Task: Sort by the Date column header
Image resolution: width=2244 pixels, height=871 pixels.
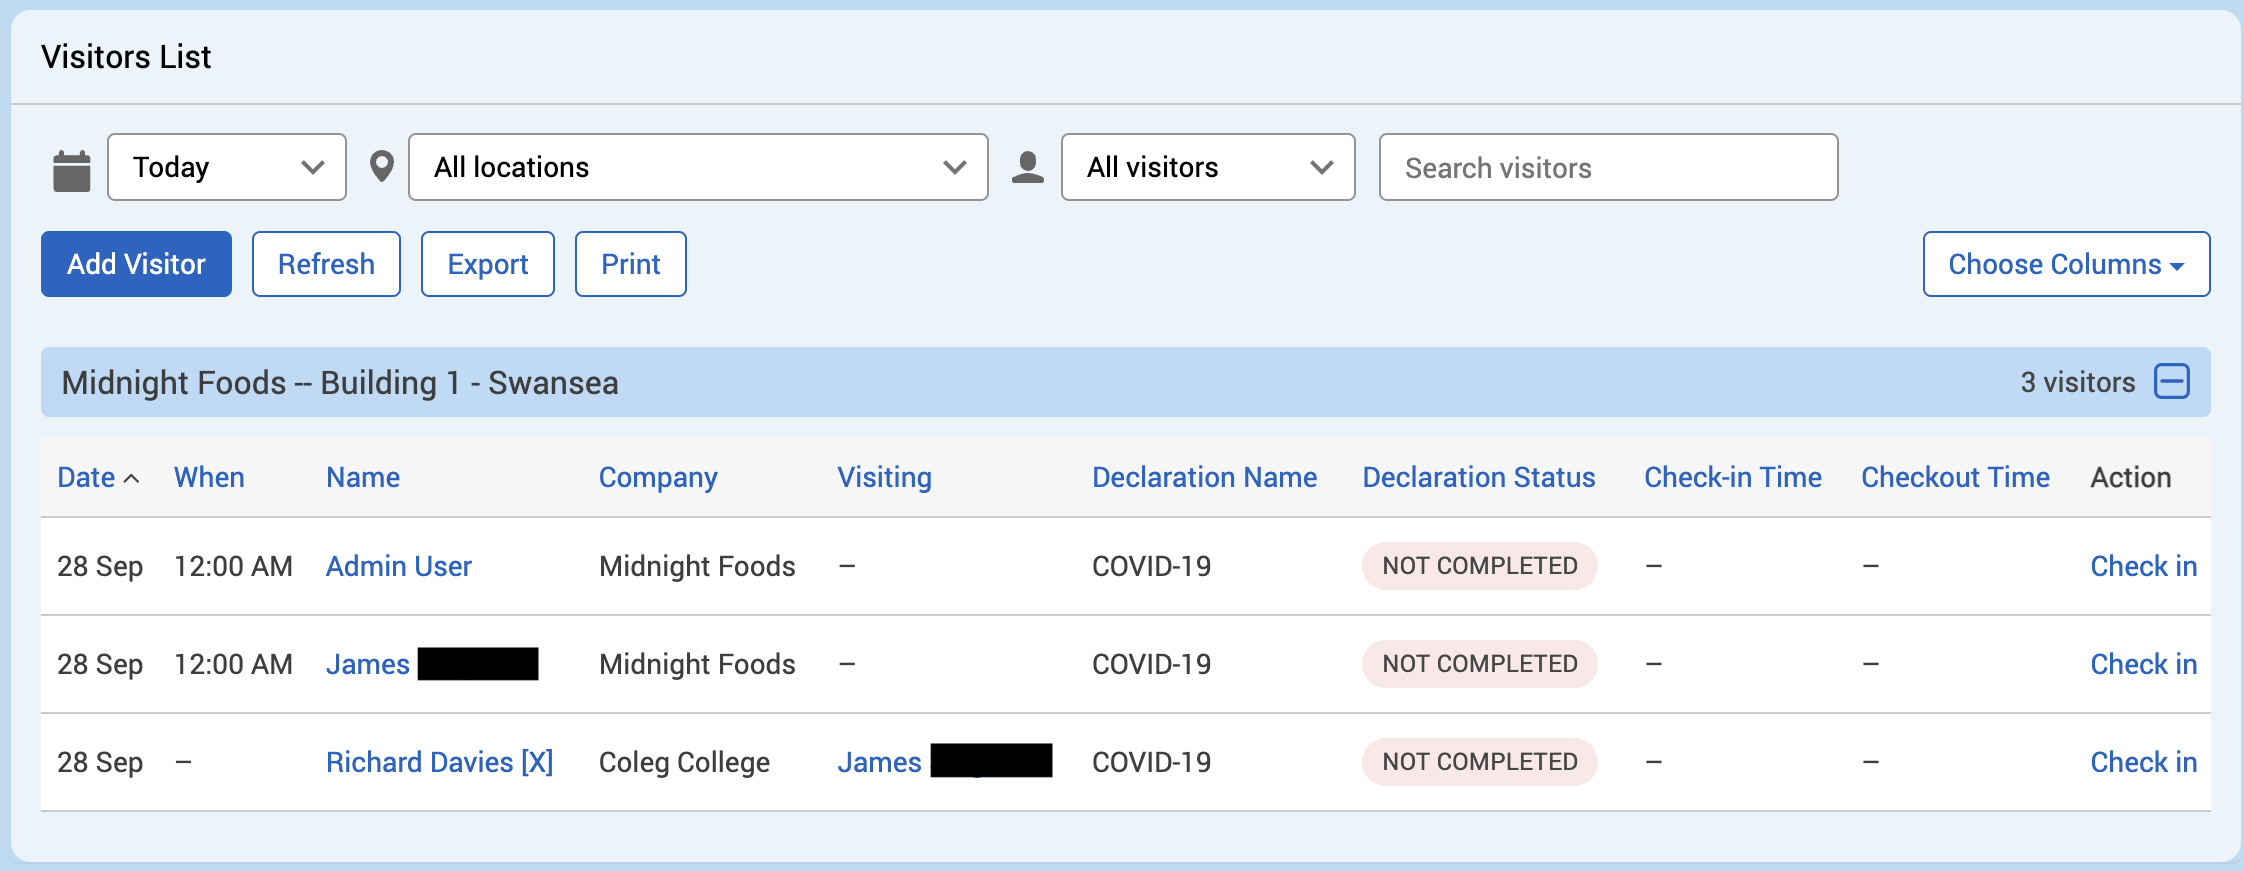Action: (87, 477)
